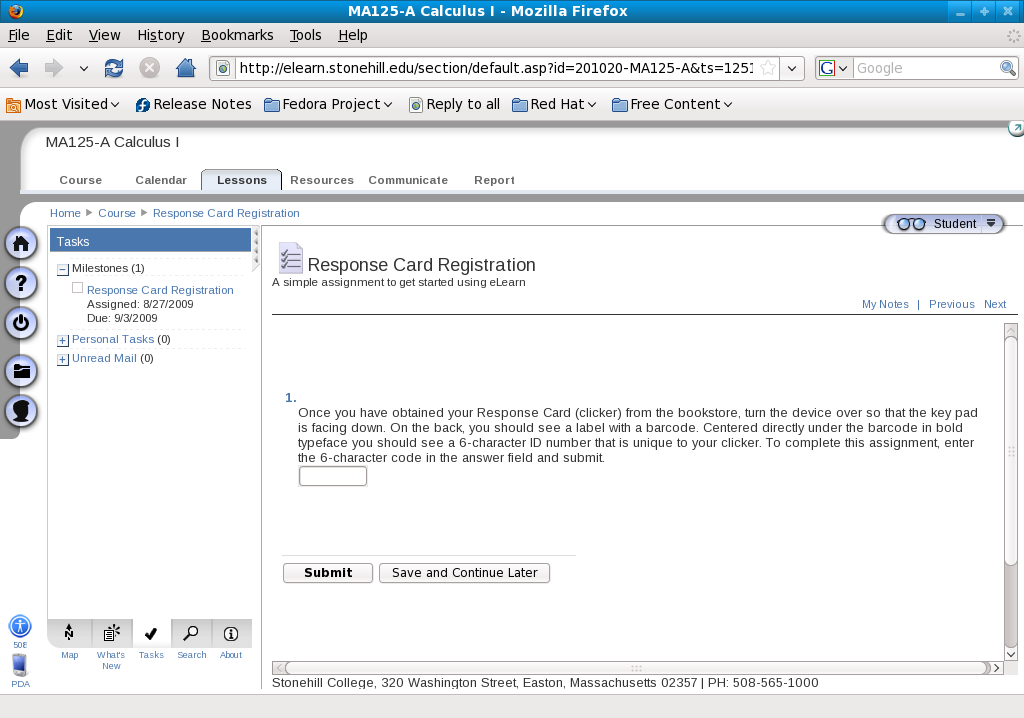
Task: Open the Student role dropdown
Action: point(991,224)
